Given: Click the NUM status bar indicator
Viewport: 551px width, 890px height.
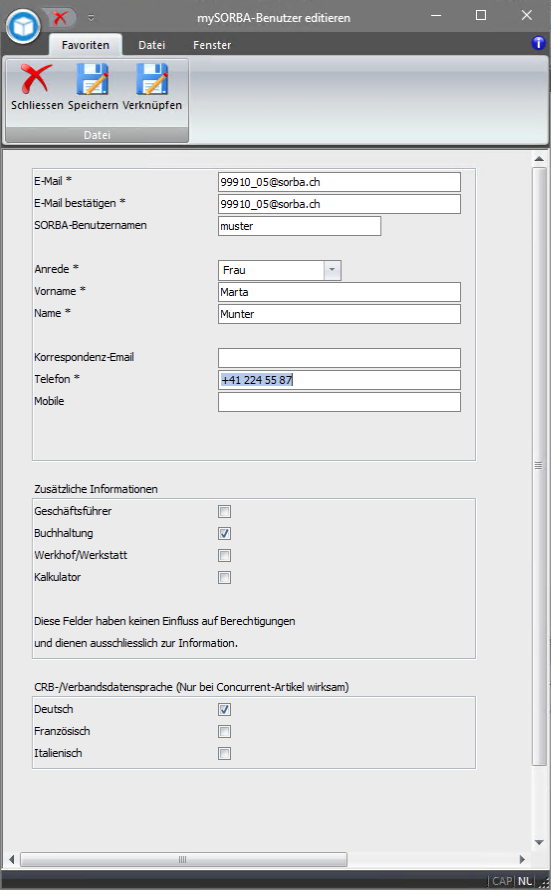Looking at the screenshot, I should [x=525, y=881].
